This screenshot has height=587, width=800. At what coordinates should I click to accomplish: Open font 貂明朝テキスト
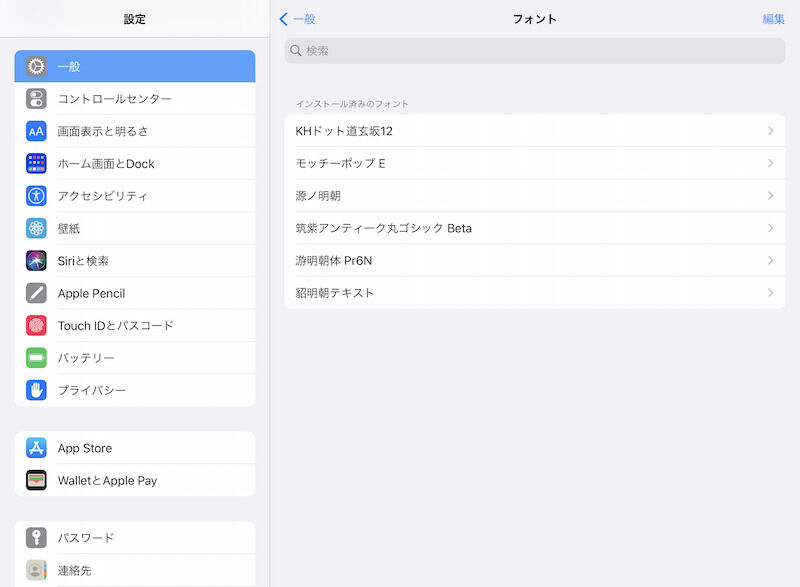(535, 293)
